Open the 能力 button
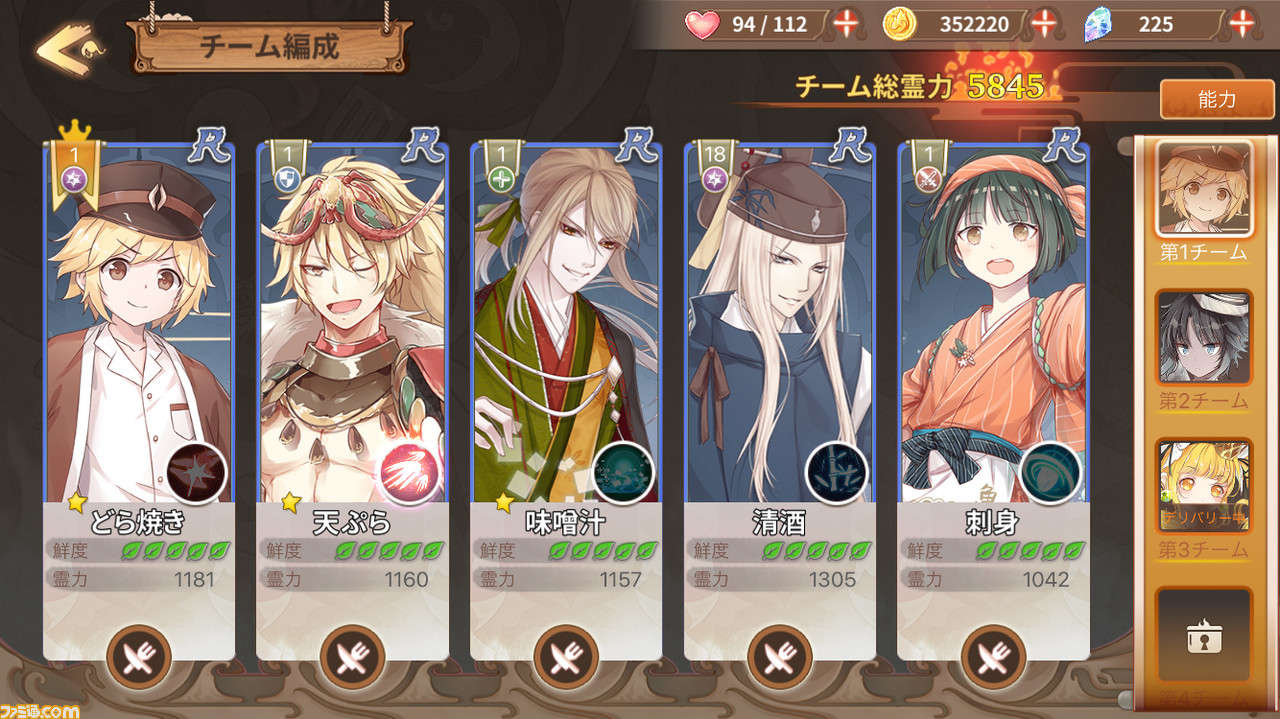This screenshot has height=719, width=1280. coord(1216,100)
